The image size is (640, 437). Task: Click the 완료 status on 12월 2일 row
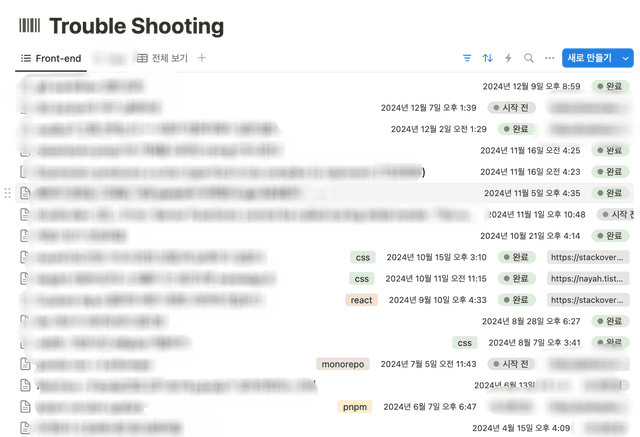516,129
